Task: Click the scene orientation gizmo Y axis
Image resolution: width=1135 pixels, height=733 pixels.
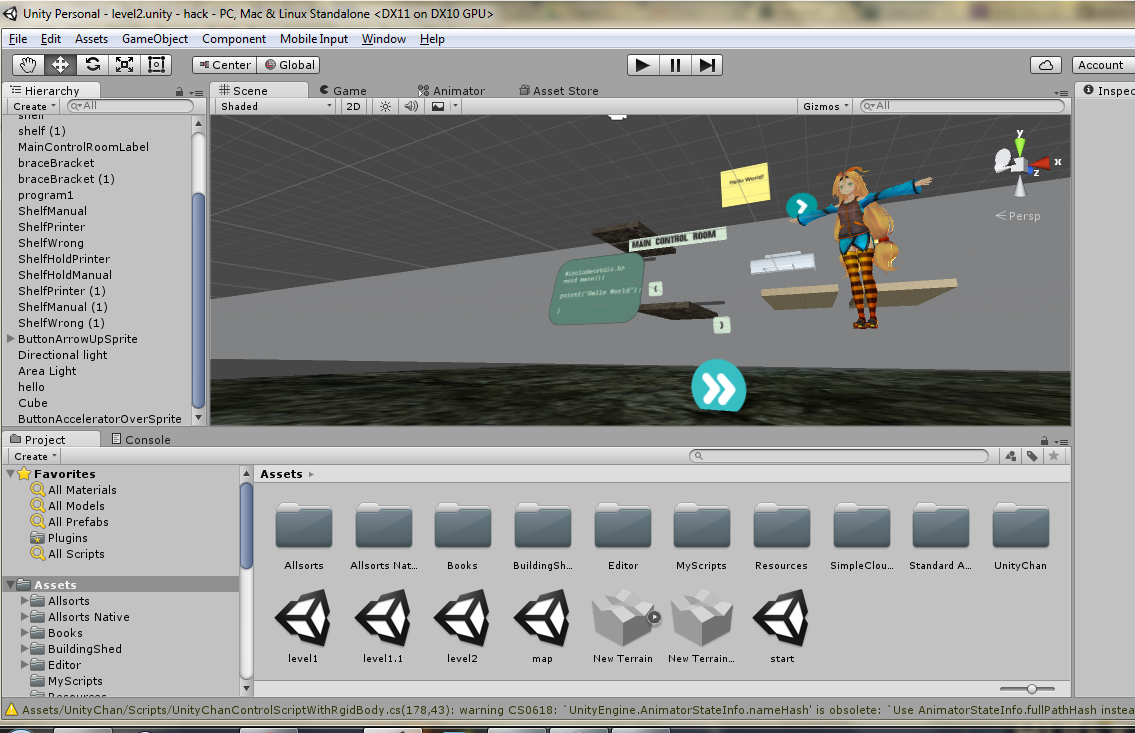Action: pos(1019,147)
